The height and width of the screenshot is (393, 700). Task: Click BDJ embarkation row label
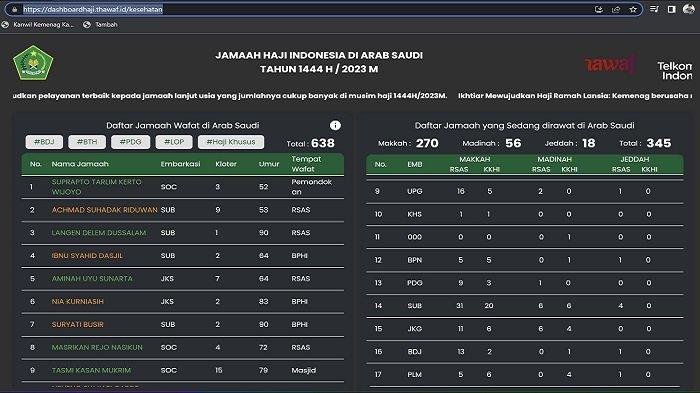[x=415, y=352]
